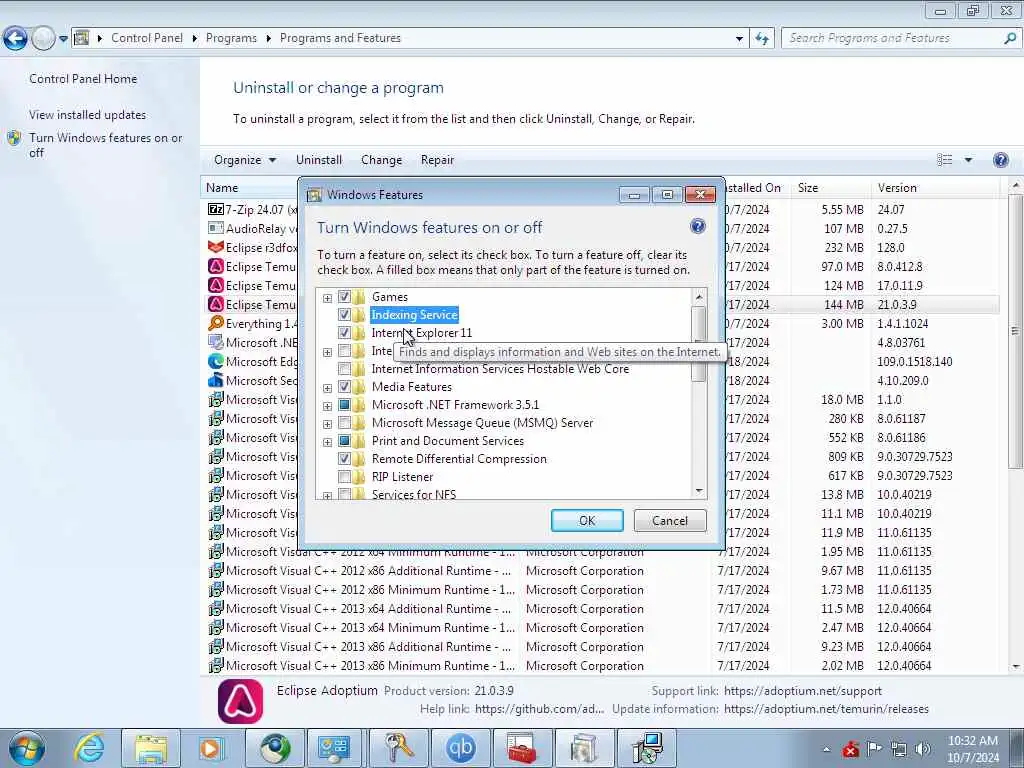Image resolution: width=1024 pixels, height=768 pixels.
Task: Enable the RIP Listener checkbox
Action: [344, 477]
